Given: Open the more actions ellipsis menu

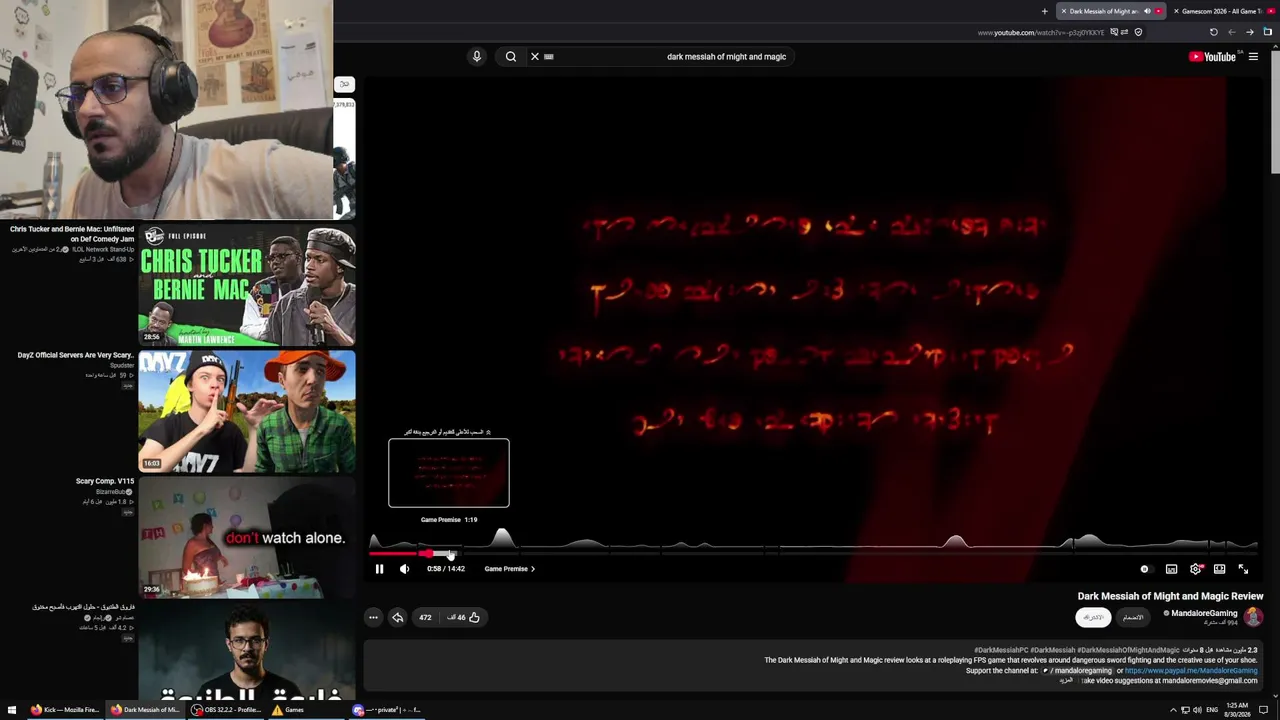Looking at the screenshot, I should coord(373,618).
